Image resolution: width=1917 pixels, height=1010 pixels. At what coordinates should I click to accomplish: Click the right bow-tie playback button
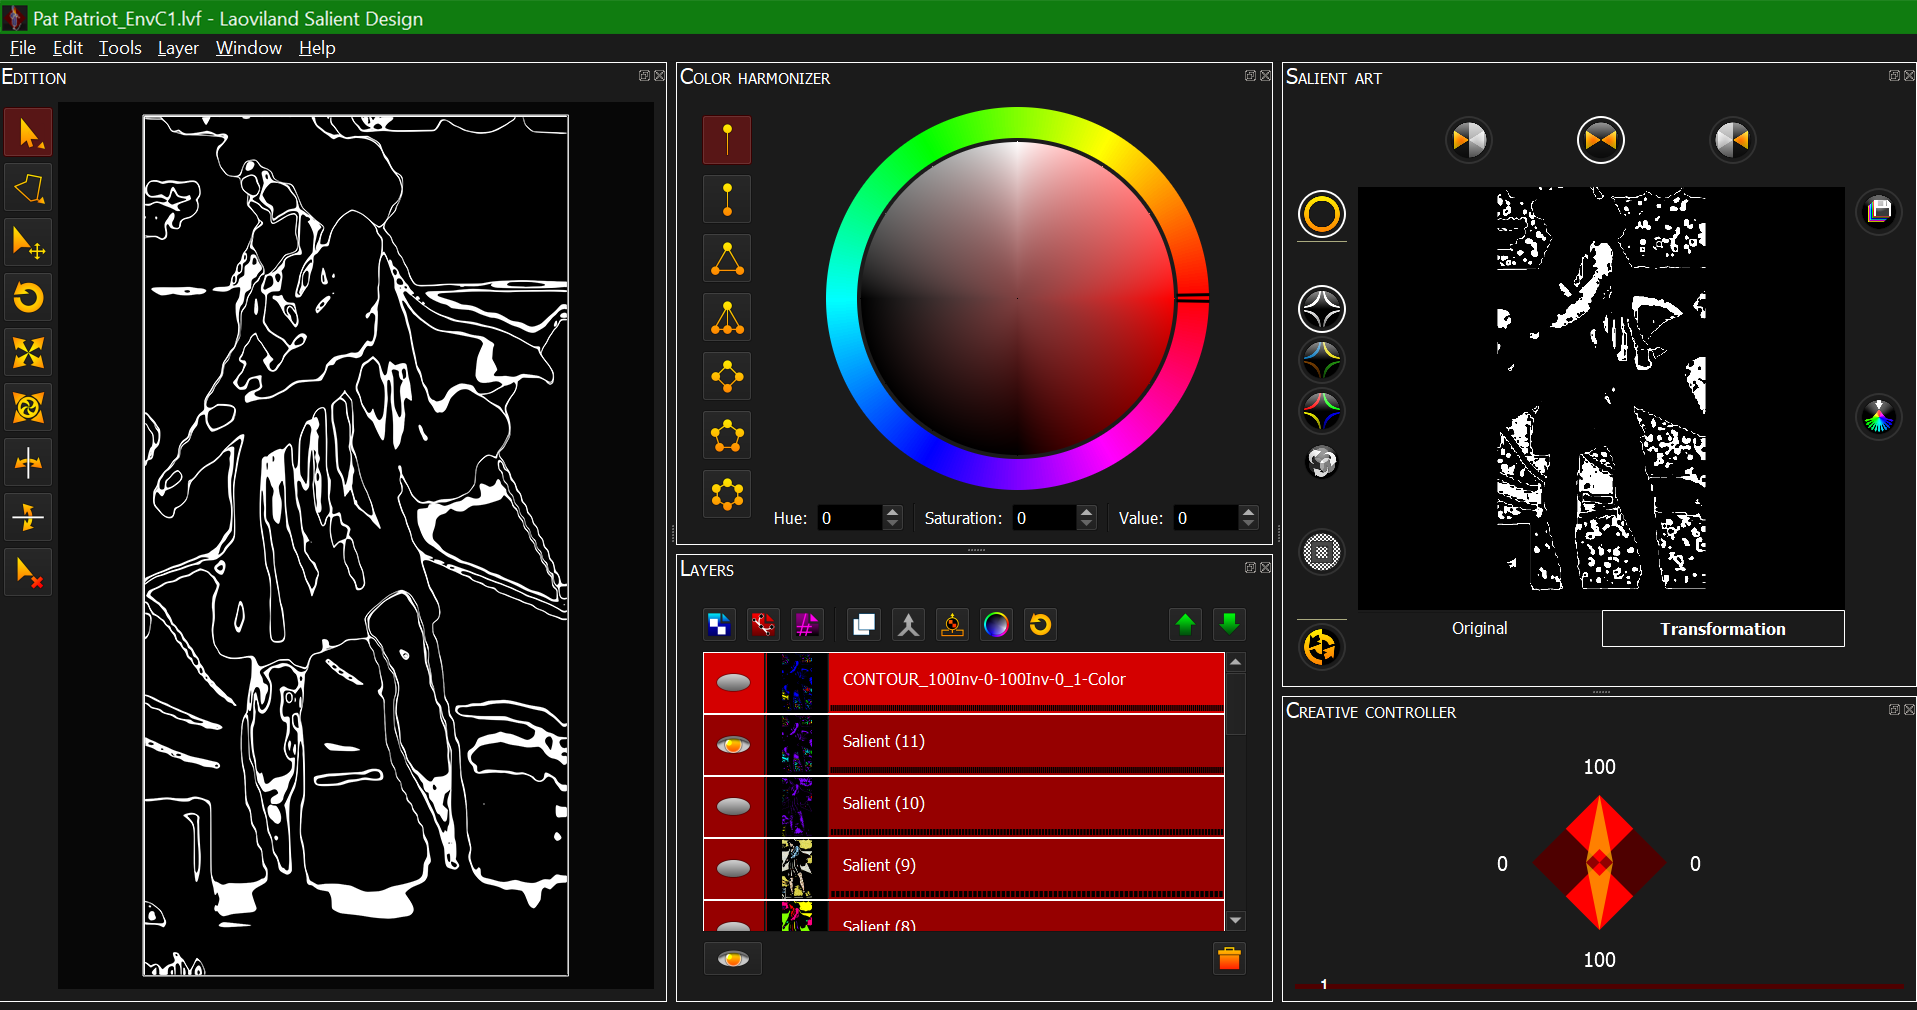(x=1732, y=140)
